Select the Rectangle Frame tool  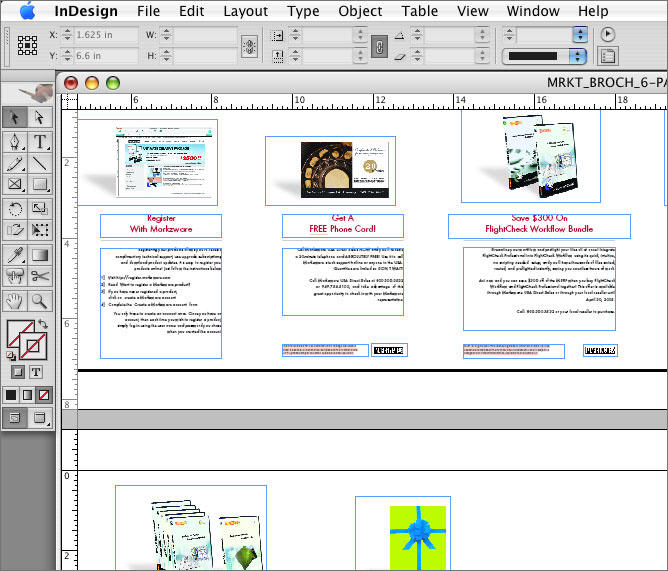point(15,184)
